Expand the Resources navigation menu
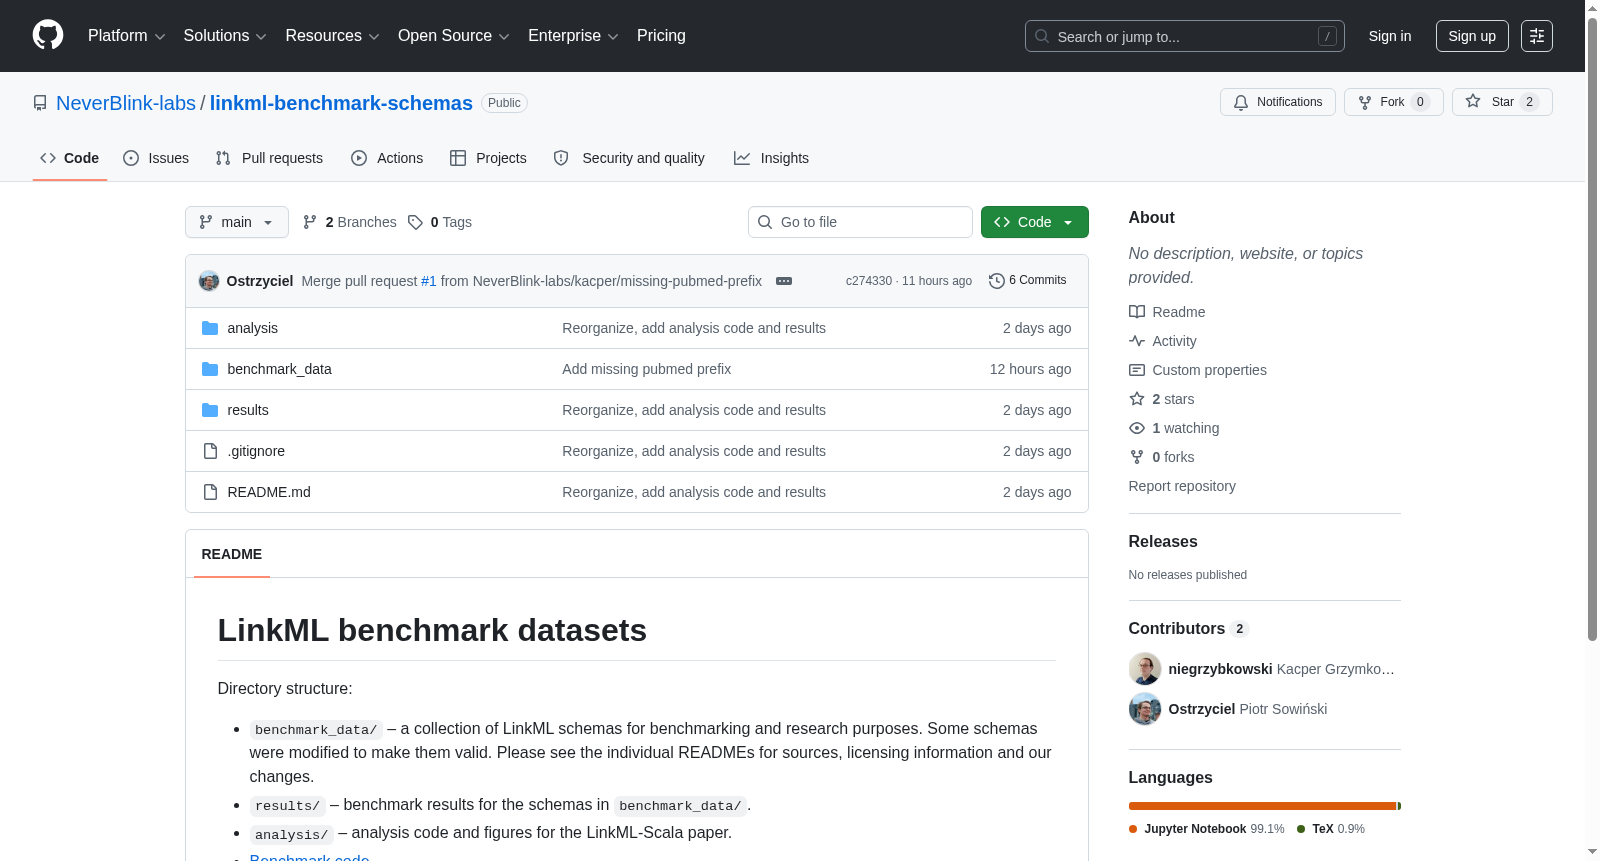1600x861 pixels. [332, 36]
